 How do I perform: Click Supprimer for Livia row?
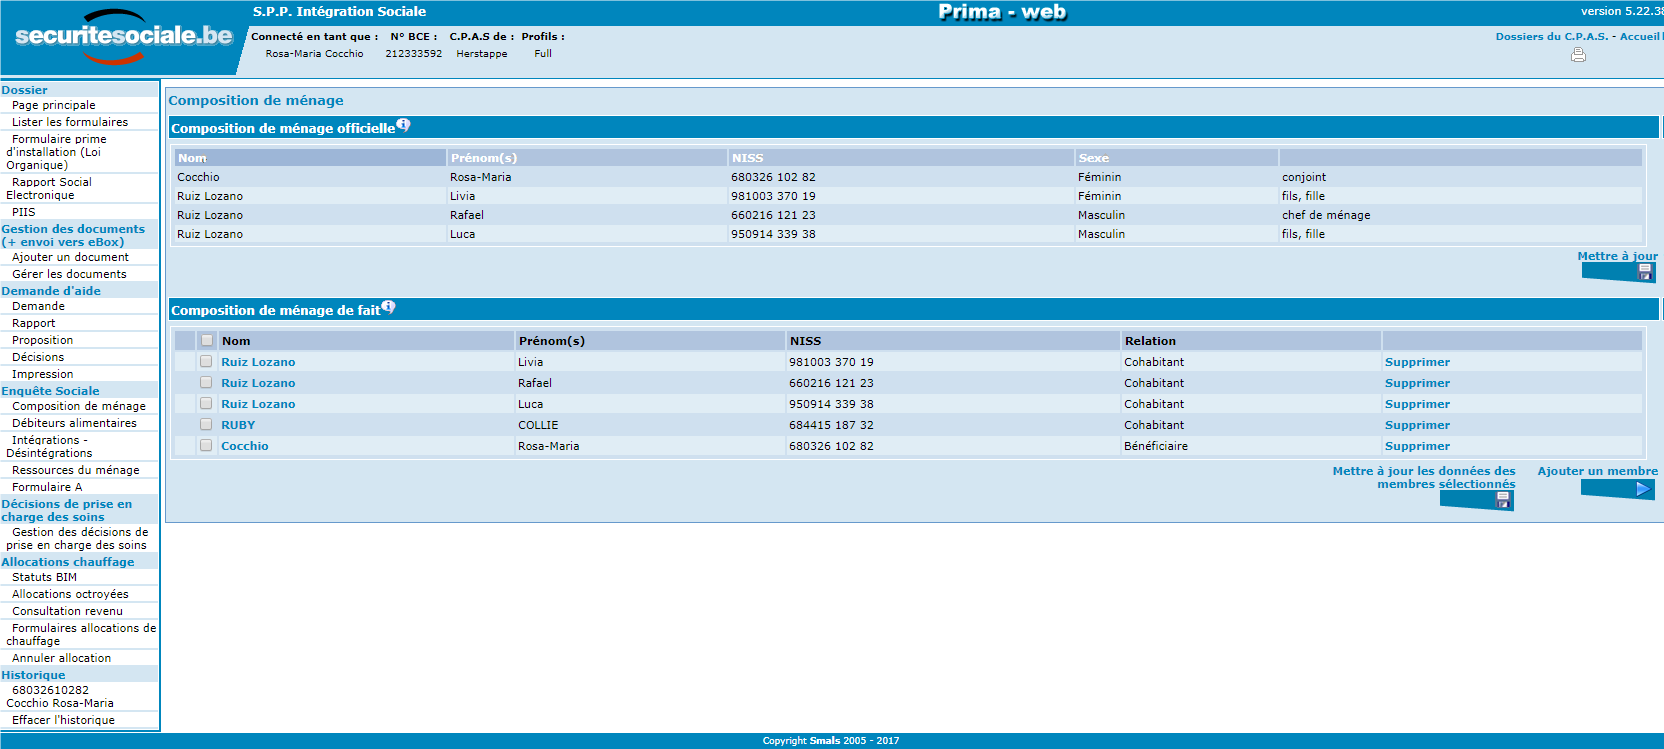pyautogui.click(x=1417, y=362)
